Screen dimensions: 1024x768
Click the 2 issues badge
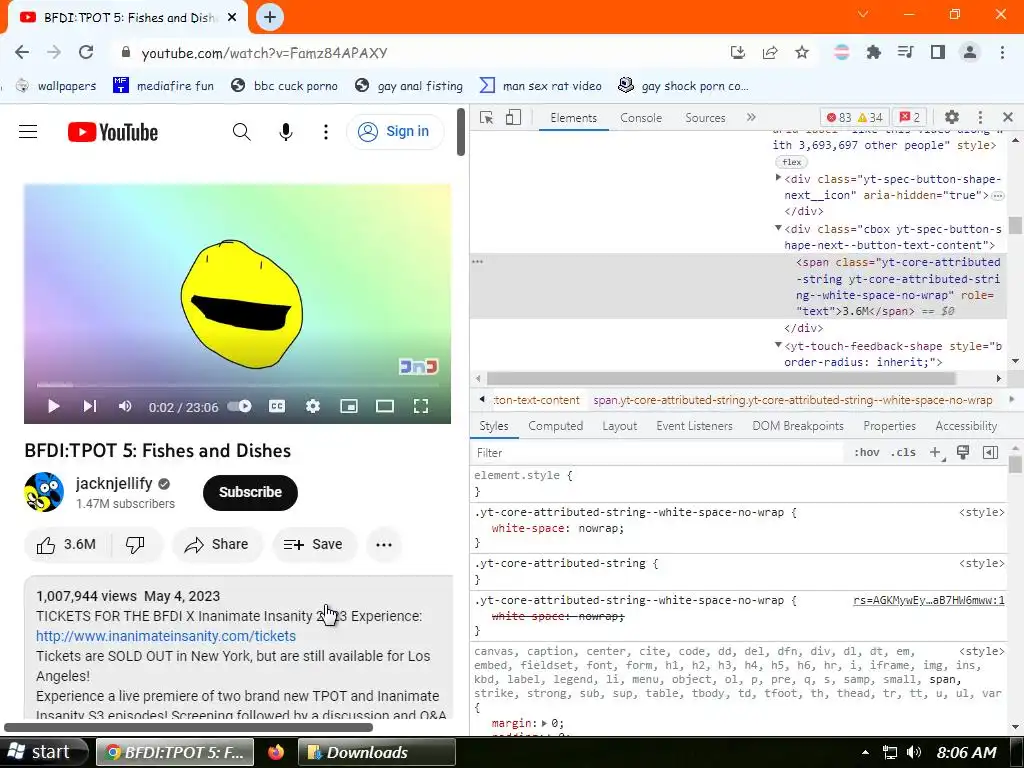pyautogui.click(x=910, y=118)
